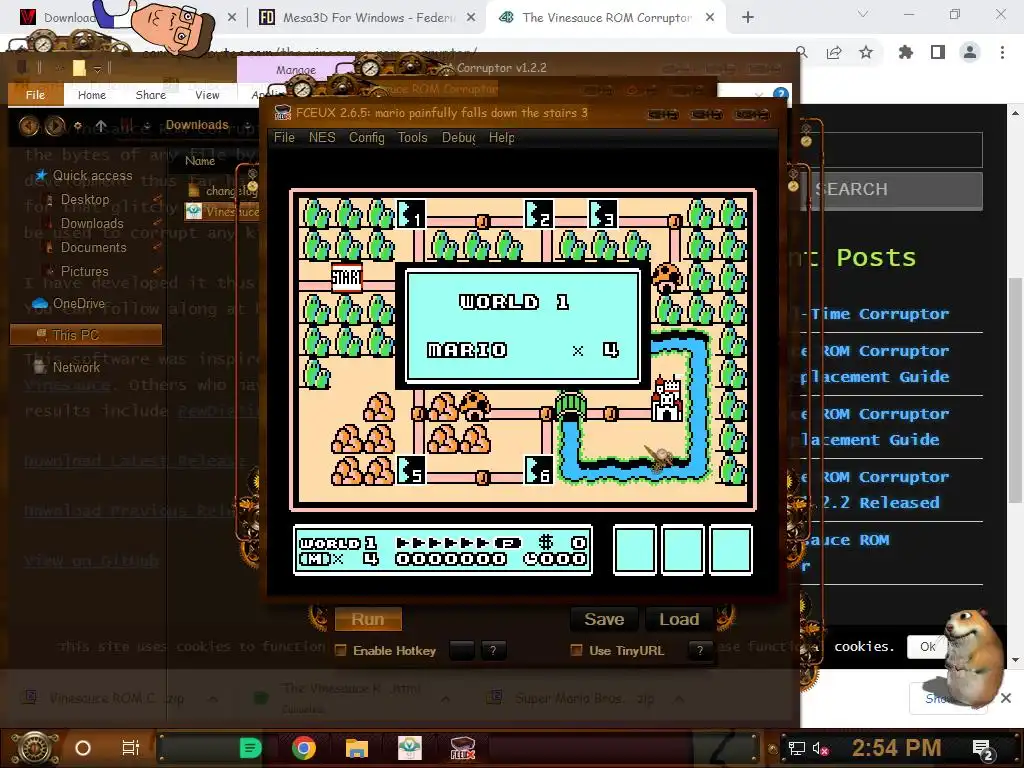The height and width of the screenshot is (768, 1024).
Task: Open the Start button on taskbar
Action: [x=35, y=748]
